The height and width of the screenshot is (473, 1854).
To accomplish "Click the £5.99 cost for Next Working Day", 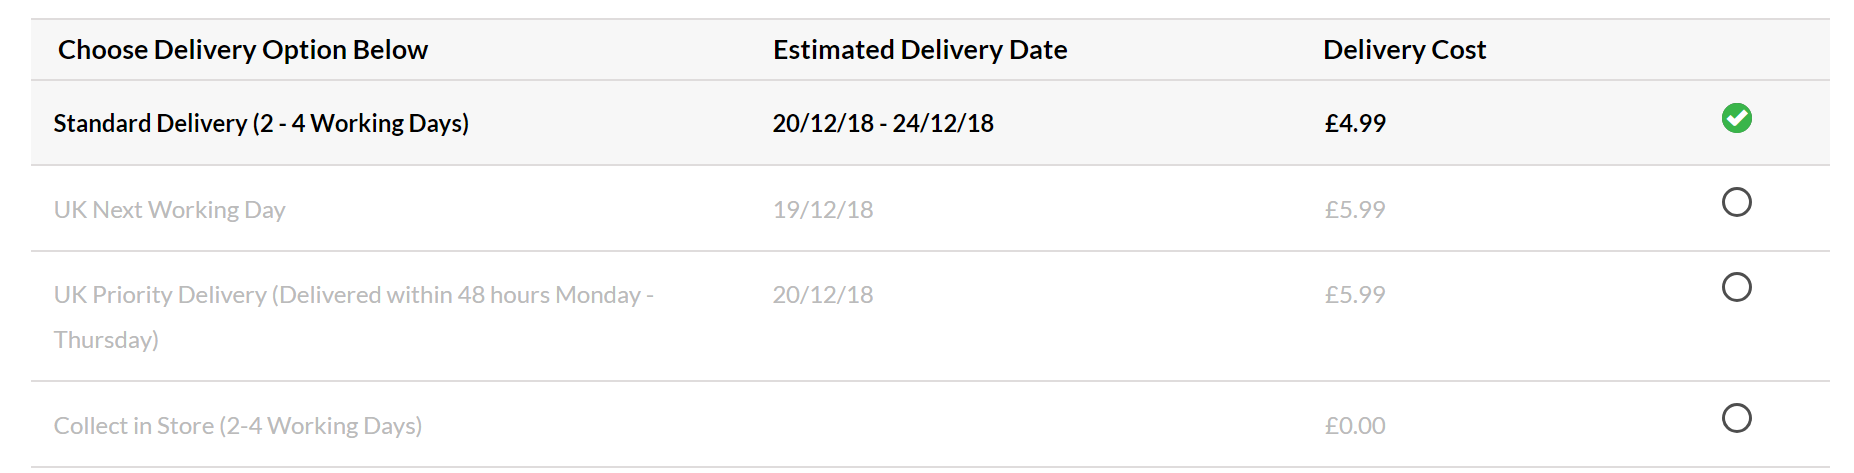I will coord(1355,210).
